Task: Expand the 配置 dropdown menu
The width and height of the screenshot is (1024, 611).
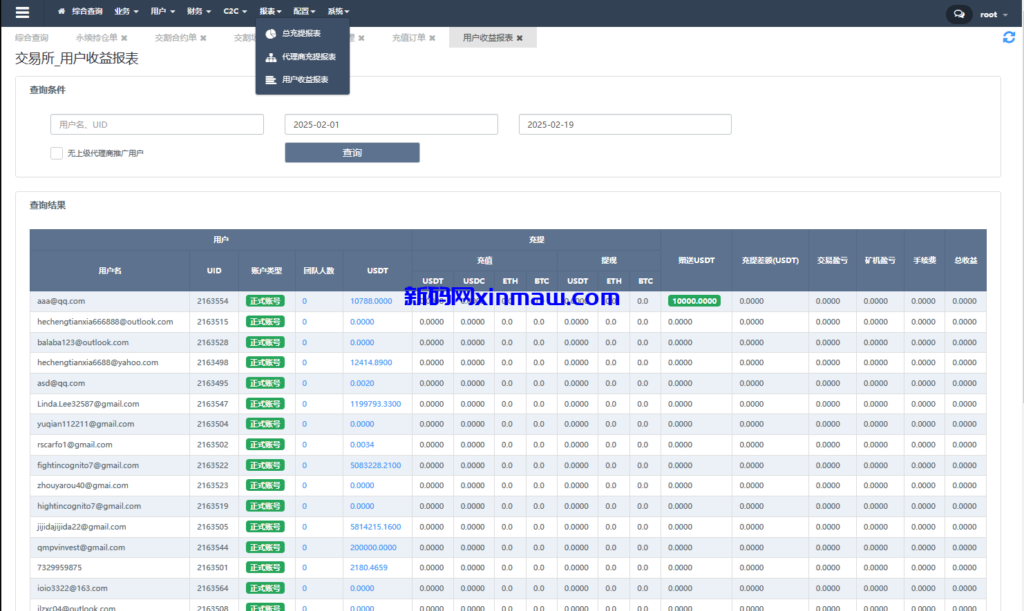Action: (x=303, y=12)
